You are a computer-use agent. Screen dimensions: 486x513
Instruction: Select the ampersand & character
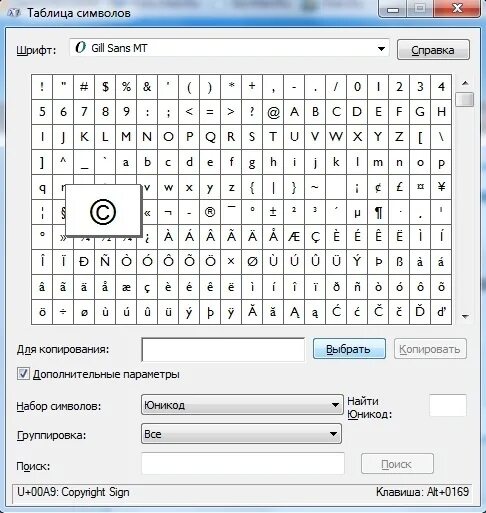[147, 87]
